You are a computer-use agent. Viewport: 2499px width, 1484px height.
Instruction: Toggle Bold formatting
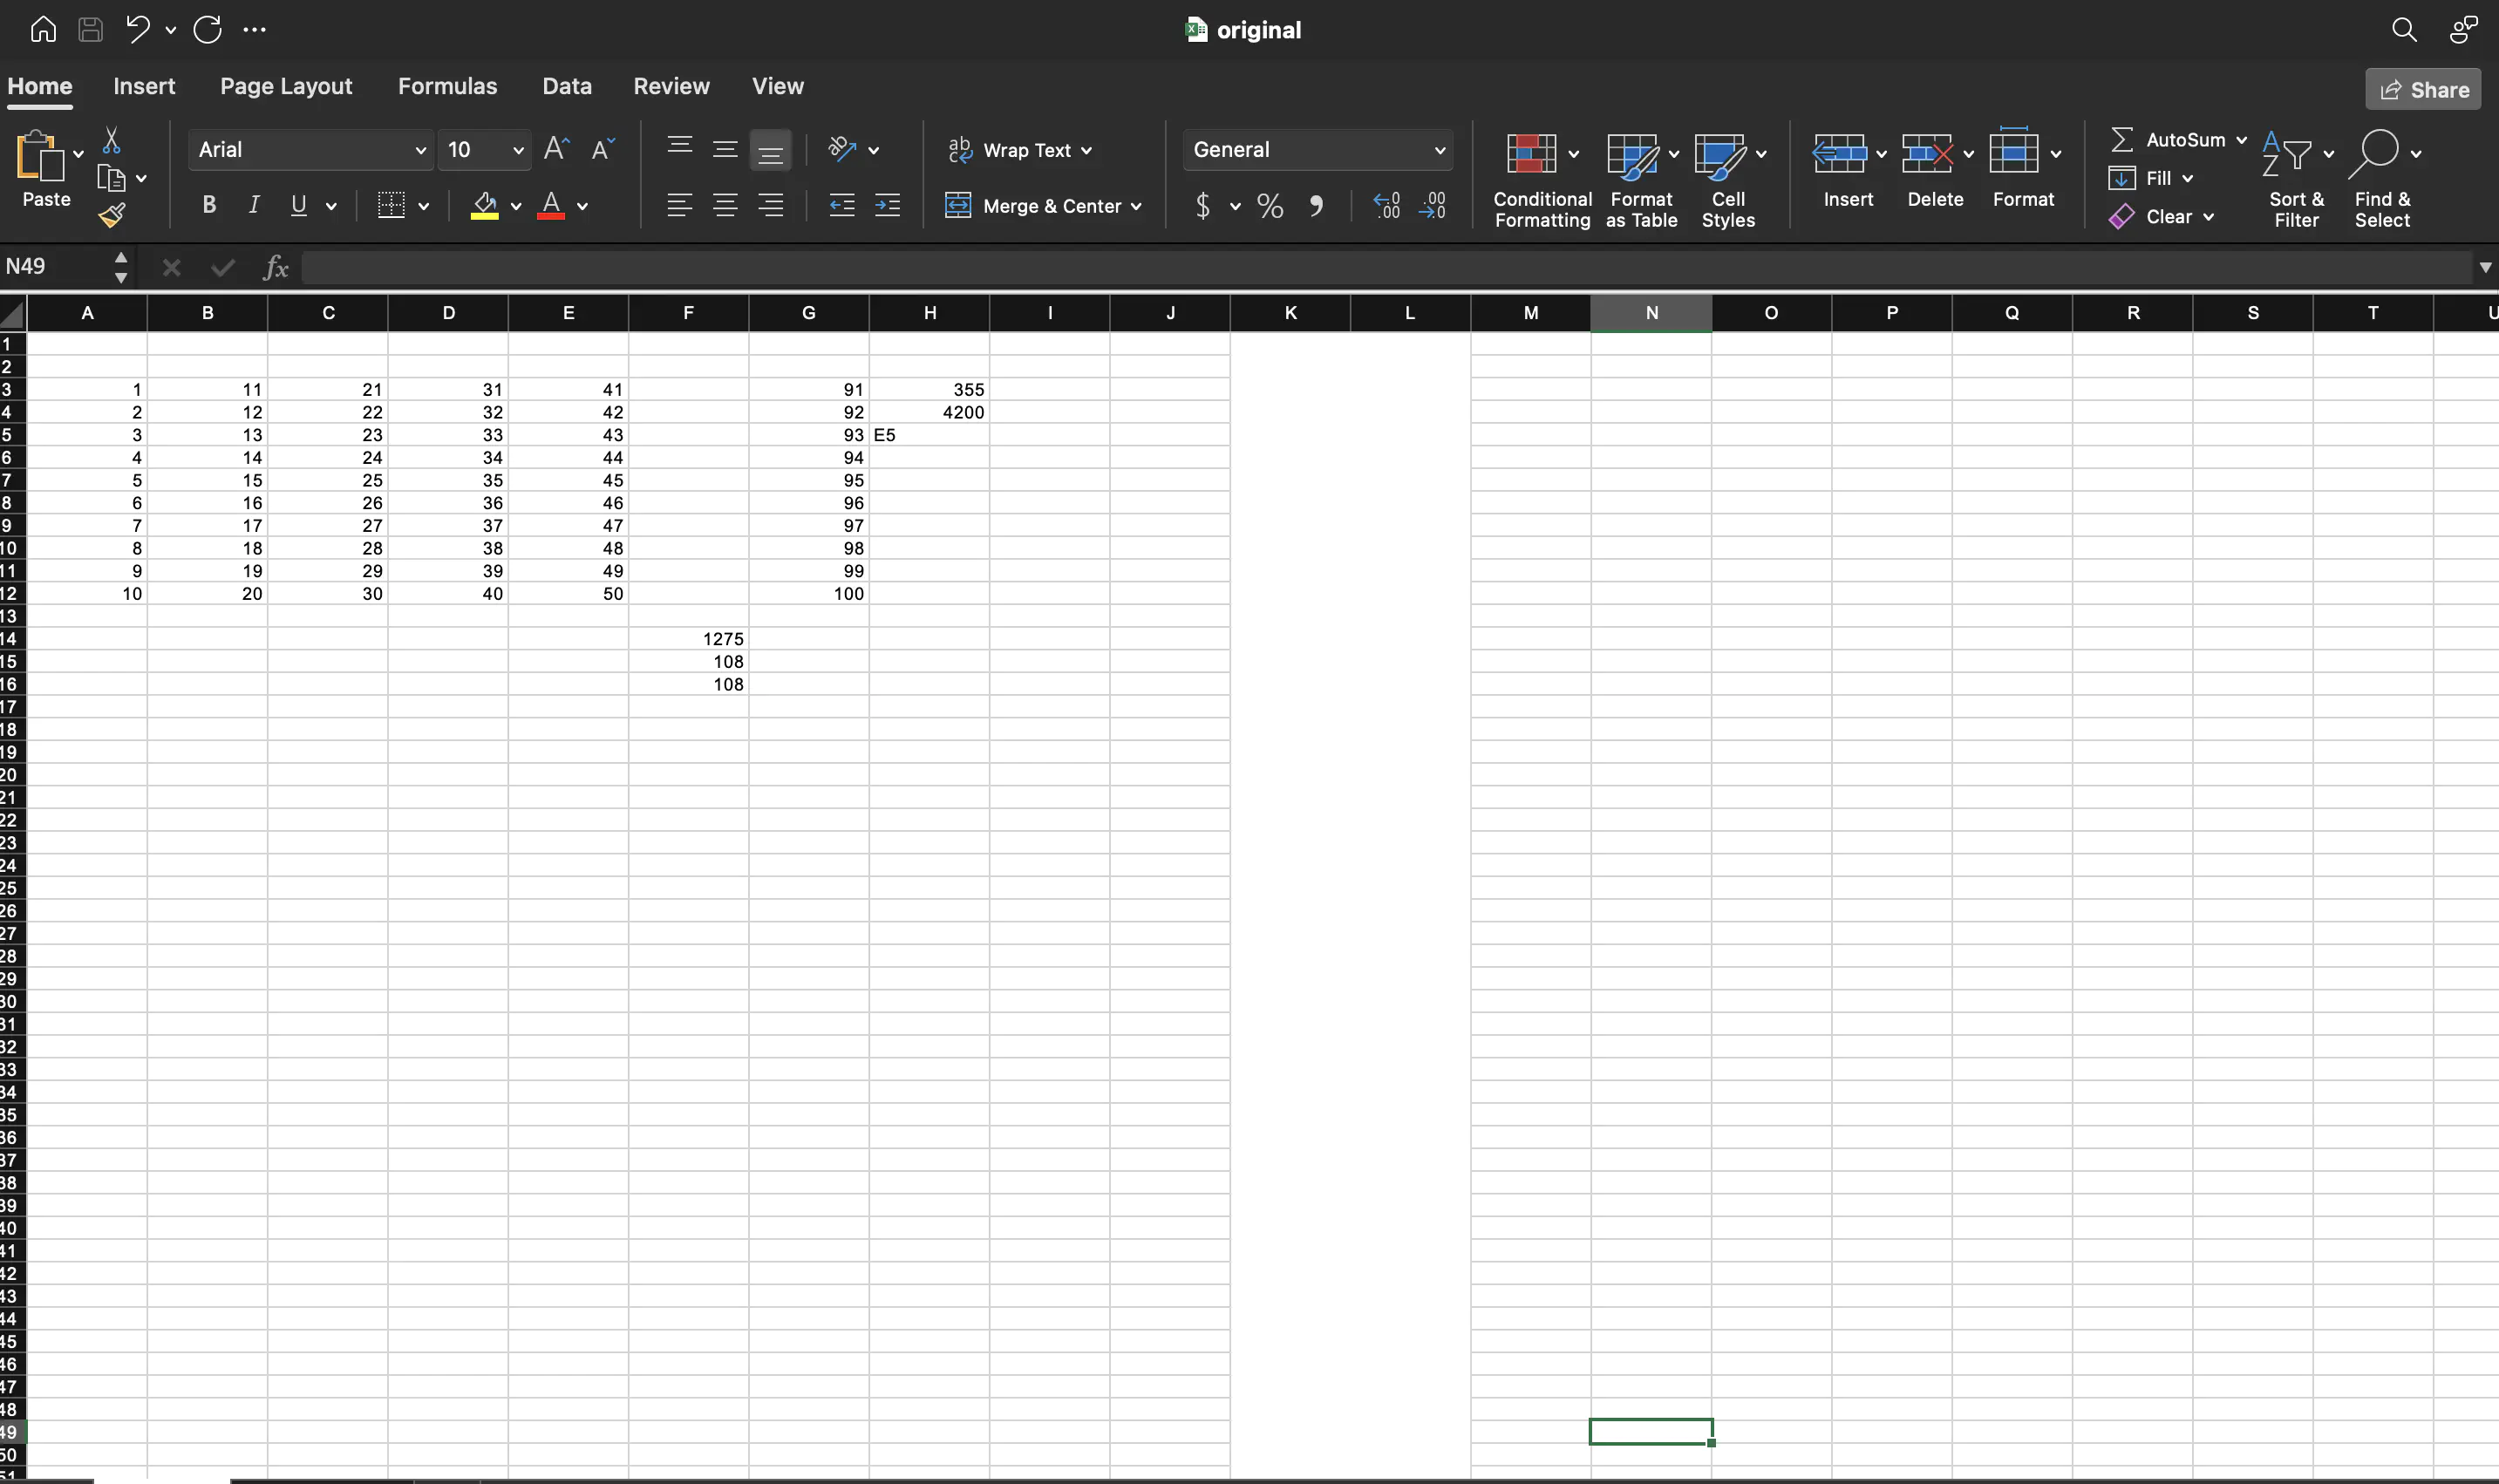209,206
